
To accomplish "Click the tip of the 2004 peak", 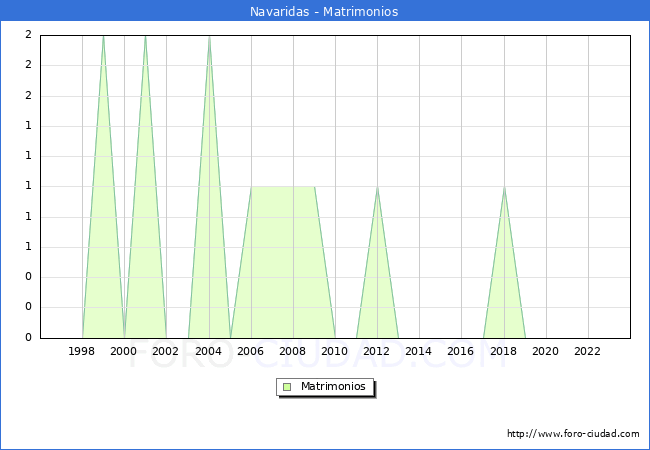I will tap(209, 36).
